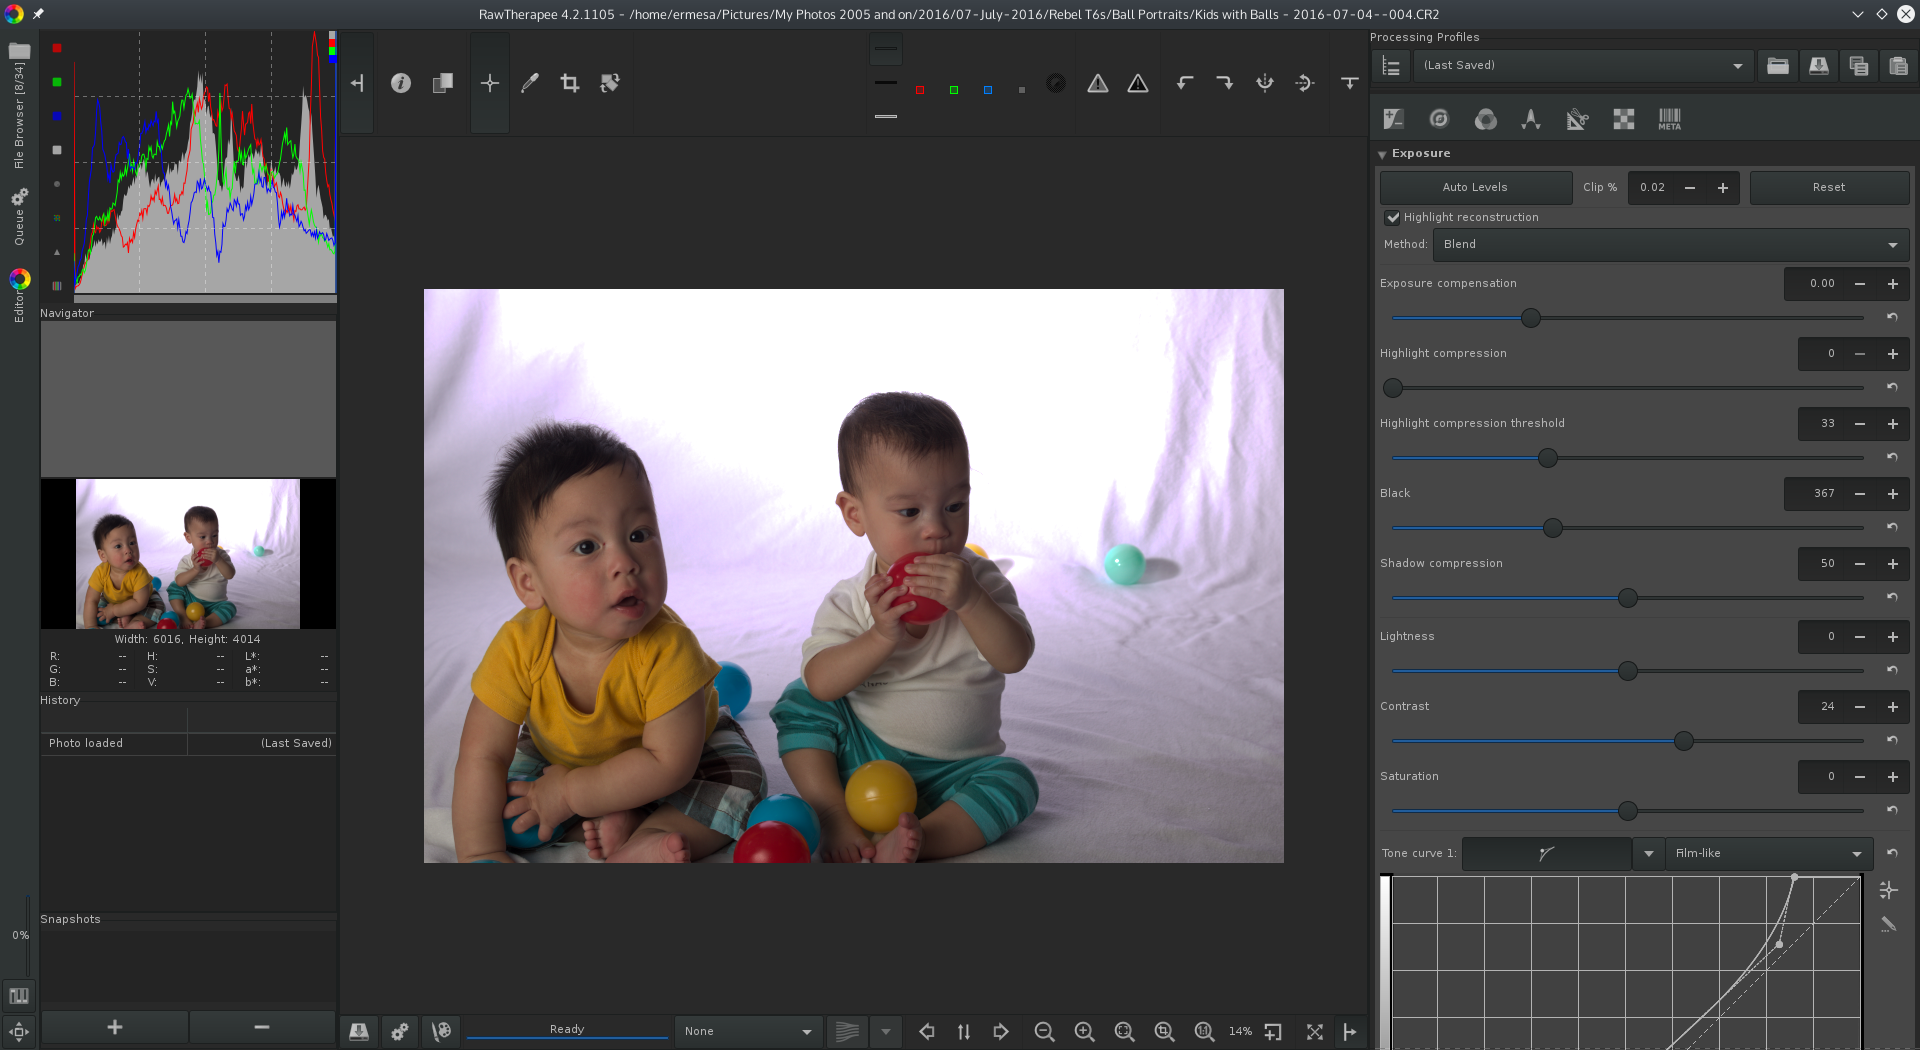Open the arrow dropdown beside soft-proof icon
The height and width of the screenshot is (1050, 1920).
tap(886, 1031)
